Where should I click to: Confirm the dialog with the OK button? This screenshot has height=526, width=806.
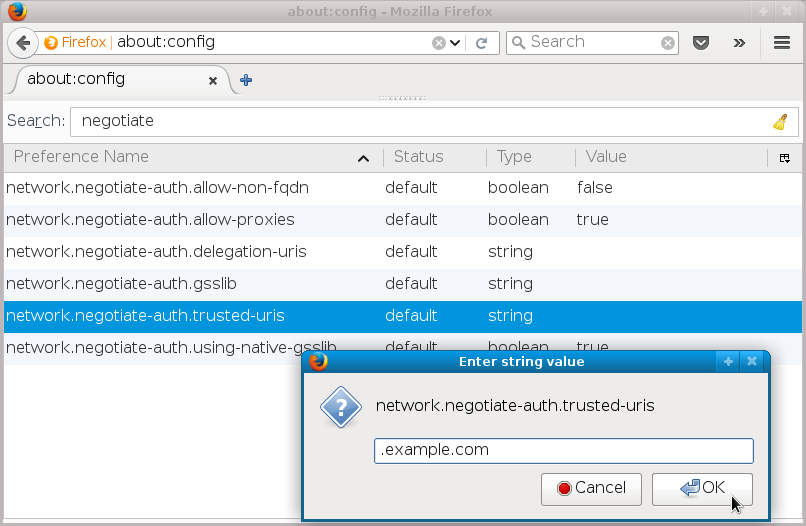coord(702,489)
